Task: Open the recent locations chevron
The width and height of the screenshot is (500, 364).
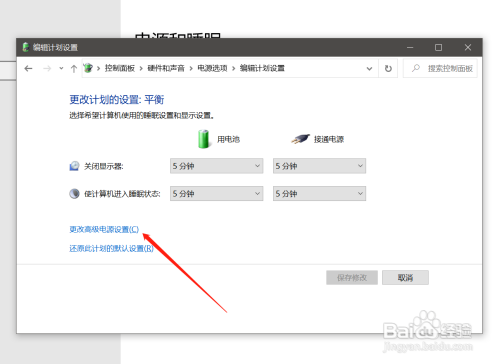Action: (x=61, y=69)
